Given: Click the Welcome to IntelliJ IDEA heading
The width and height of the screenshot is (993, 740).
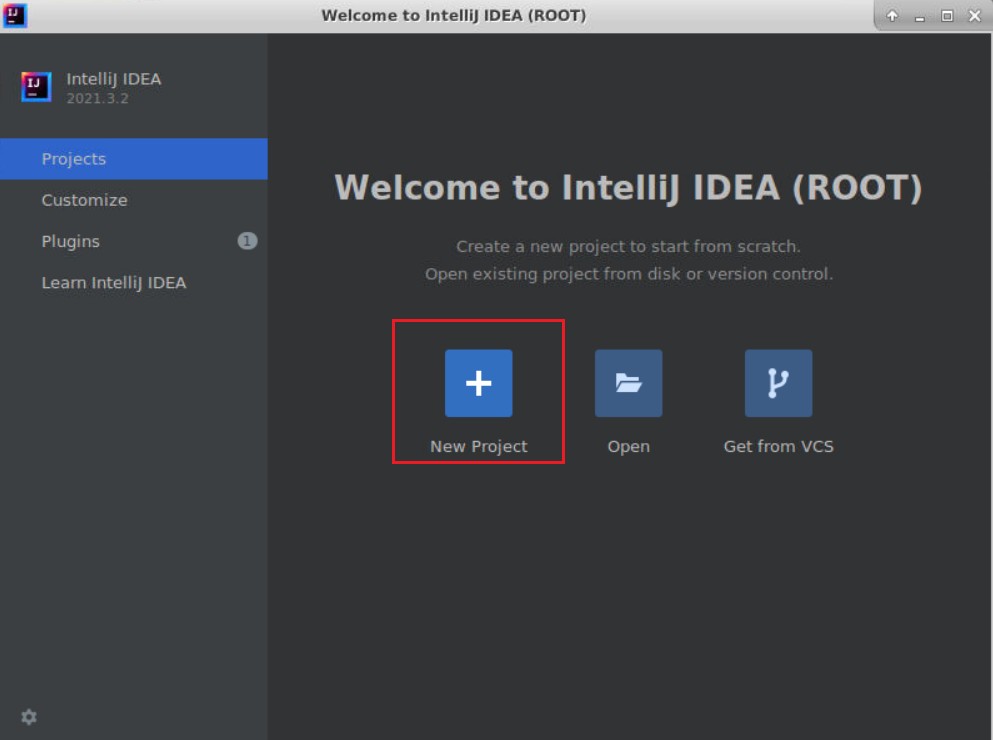Looking at the screenshot, I should pyautogui.click(x=628, y=188).
